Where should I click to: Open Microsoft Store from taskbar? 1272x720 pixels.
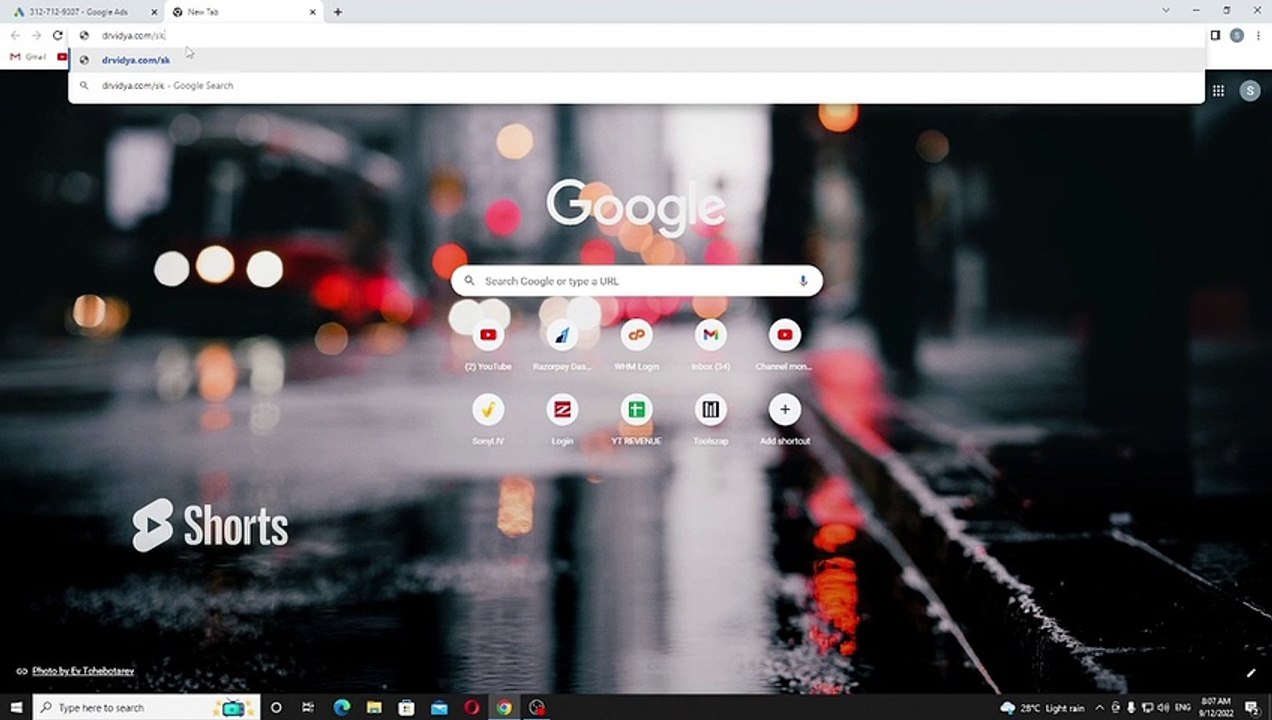tap(406, 707)
